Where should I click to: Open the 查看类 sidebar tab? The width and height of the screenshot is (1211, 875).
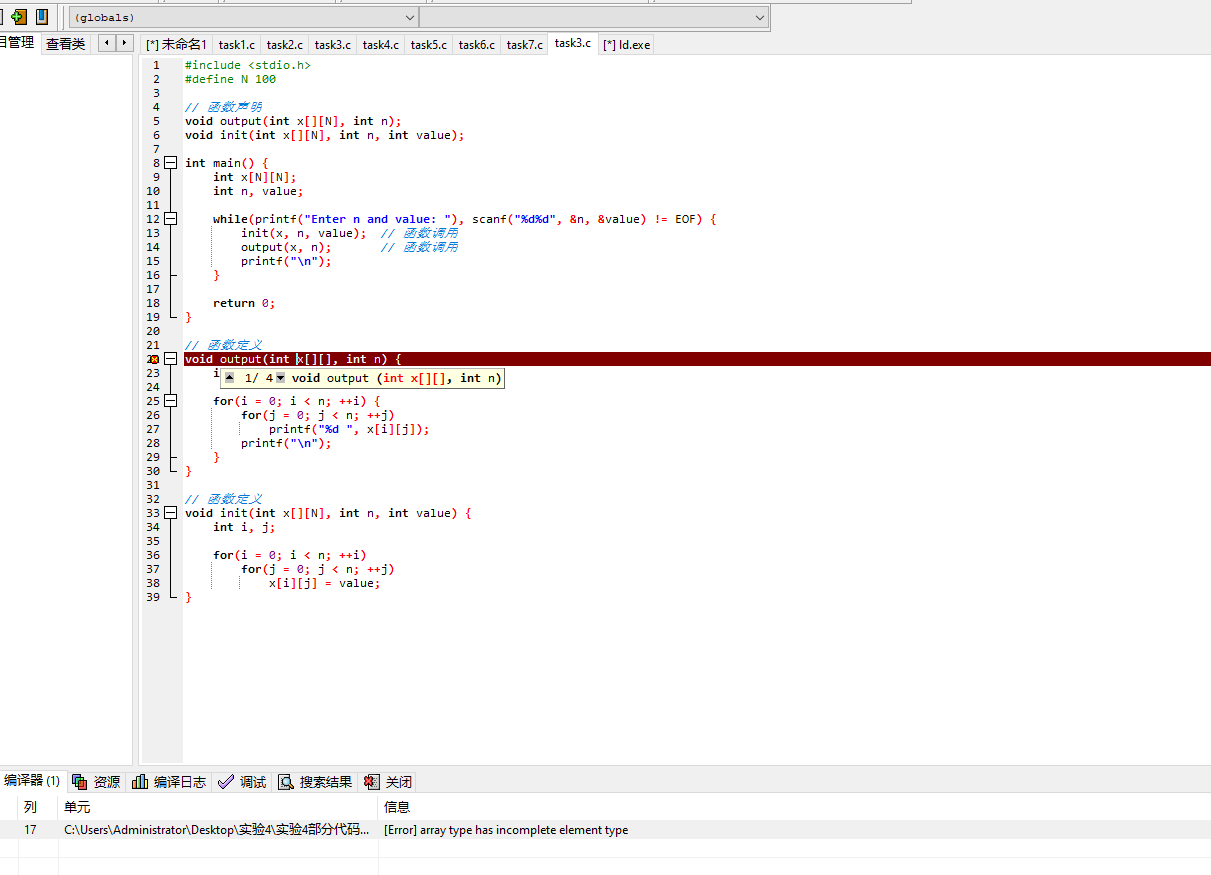pyautogui.click(x=66, y=43)
